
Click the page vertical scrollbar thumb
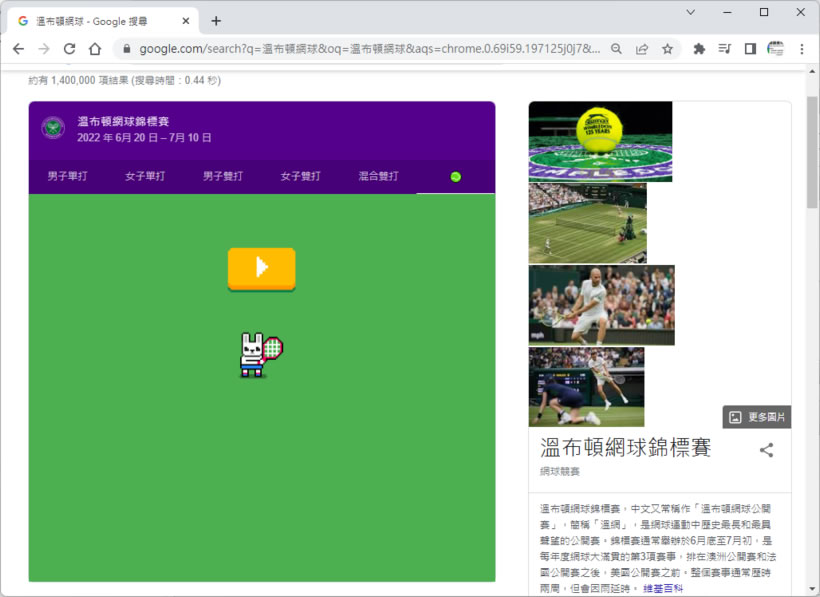click(812, 152)
